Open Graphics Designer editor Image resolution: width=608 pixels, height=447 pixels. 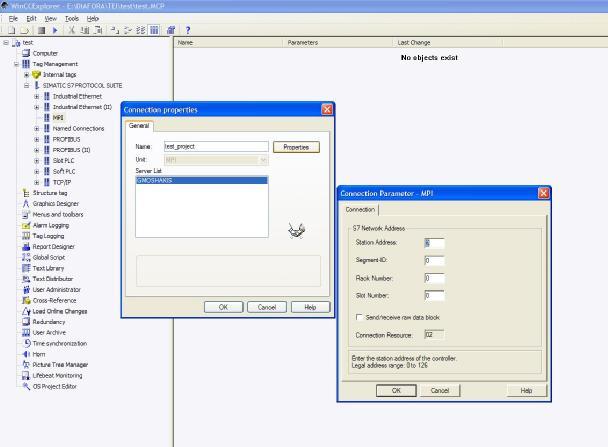55,204
